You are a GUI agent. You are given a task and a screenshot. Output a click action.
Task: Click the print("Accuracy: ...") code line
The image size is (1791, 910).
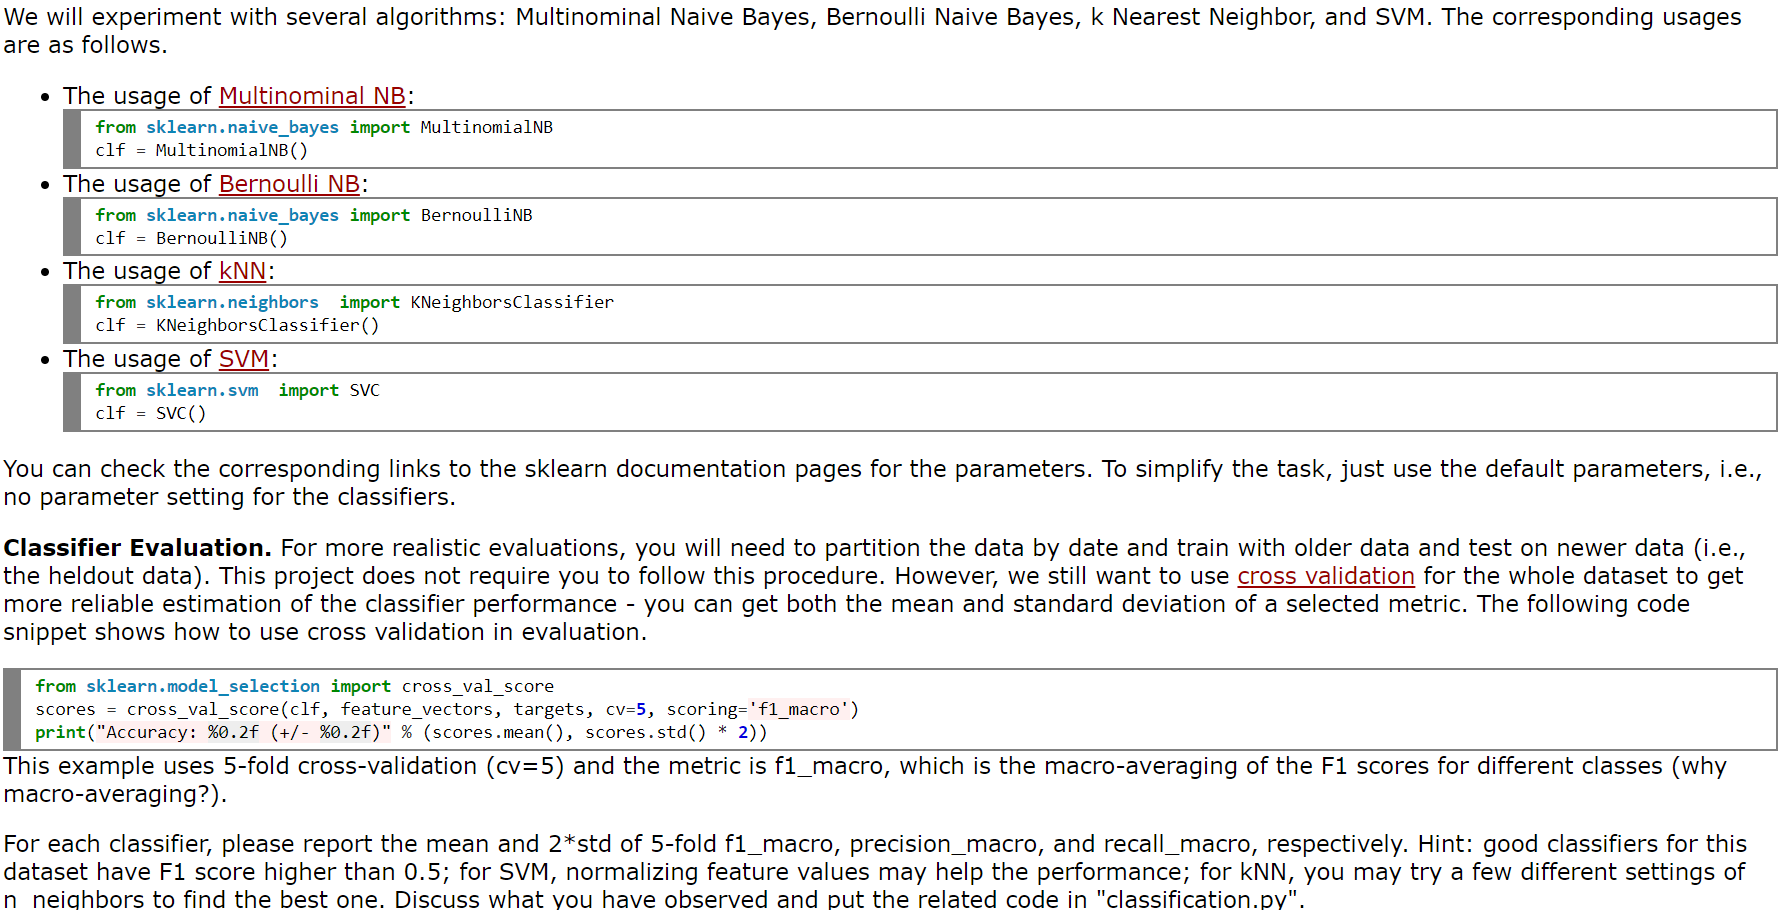click(401, 732)
